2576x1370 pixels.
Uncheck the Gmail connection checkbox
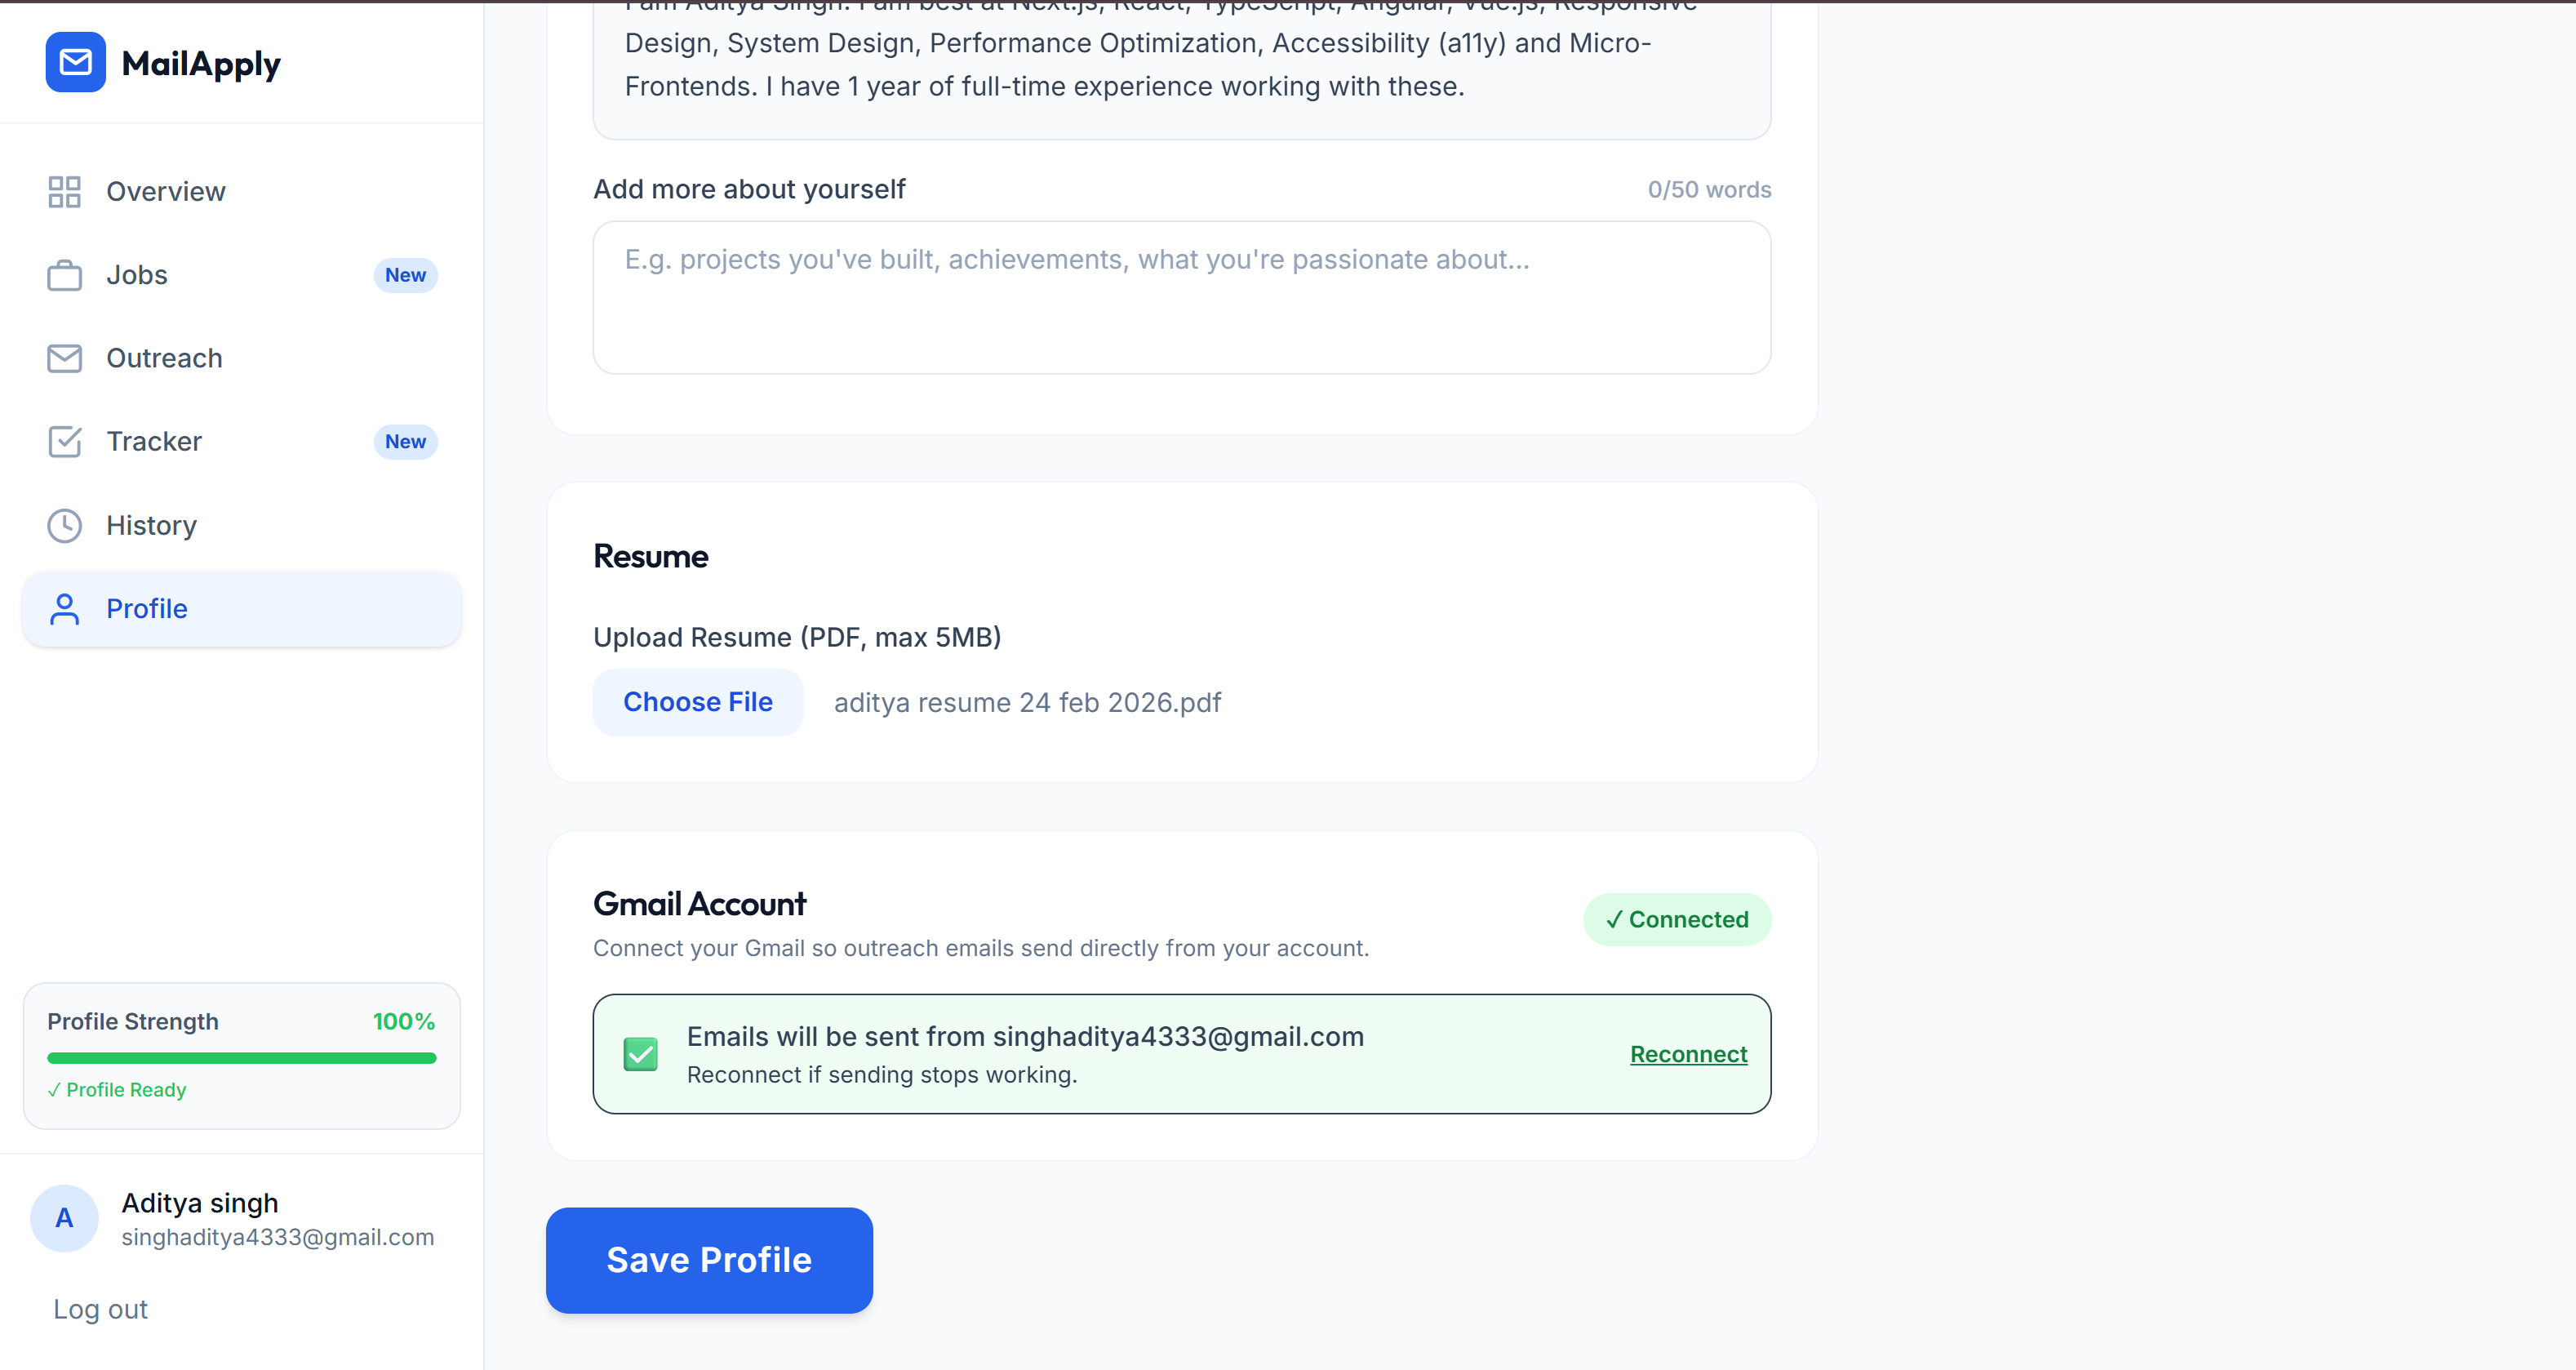click(x=640, y=1053)
